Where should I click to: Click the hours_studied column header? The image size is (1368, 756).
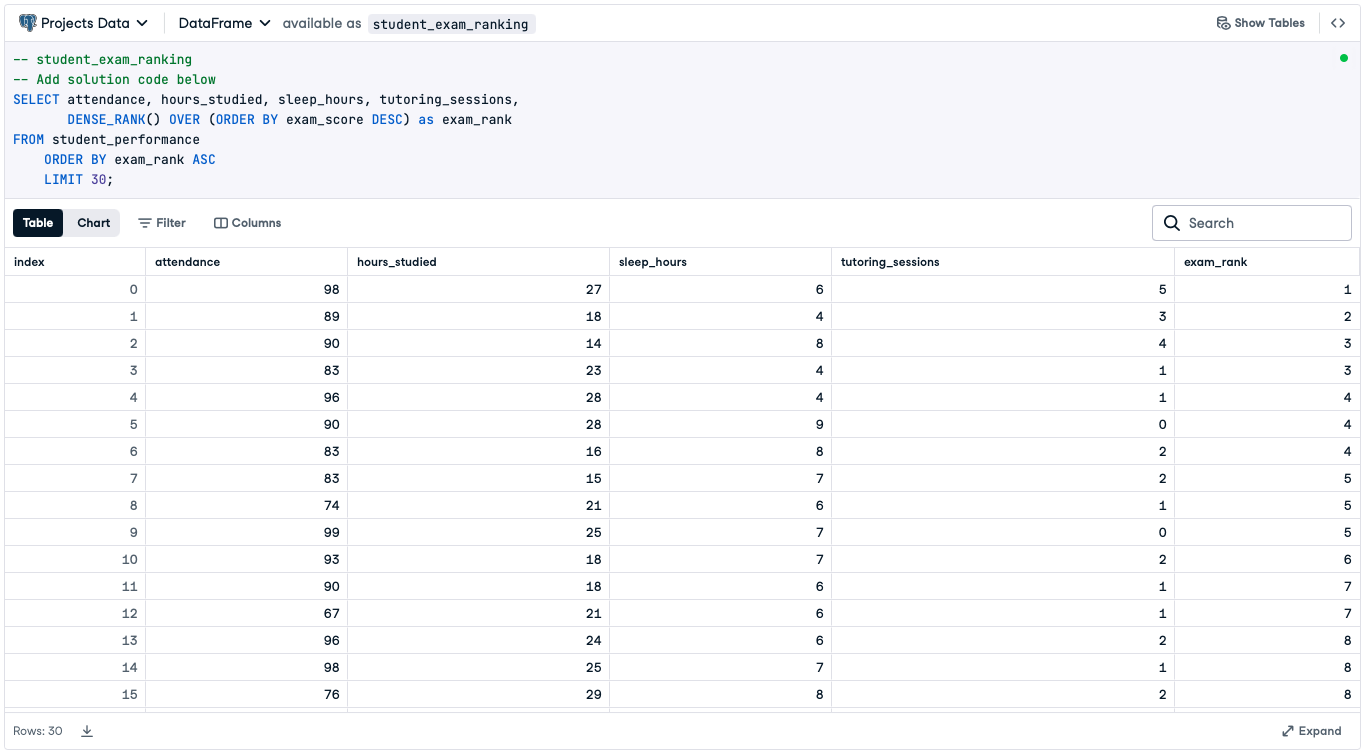[x=478, y=262]
